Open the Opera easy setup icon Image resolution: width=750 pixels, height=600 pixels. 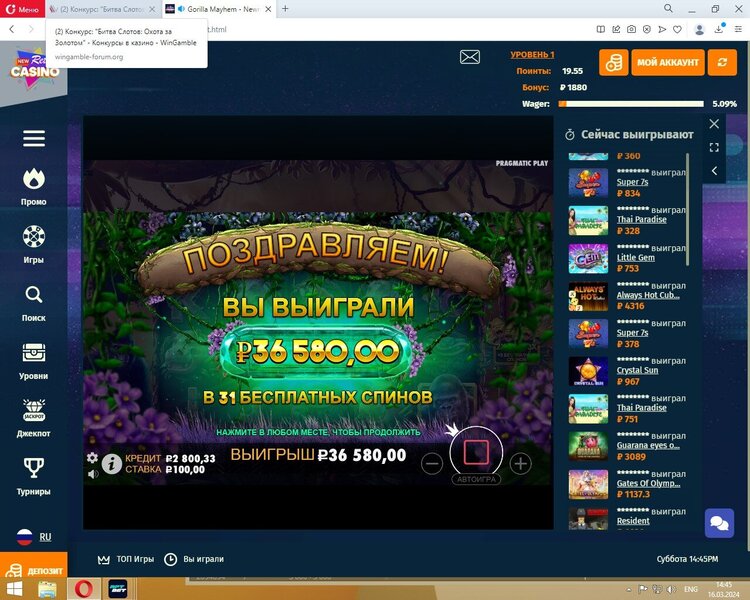pyautogui.click(x=738, y=29)
